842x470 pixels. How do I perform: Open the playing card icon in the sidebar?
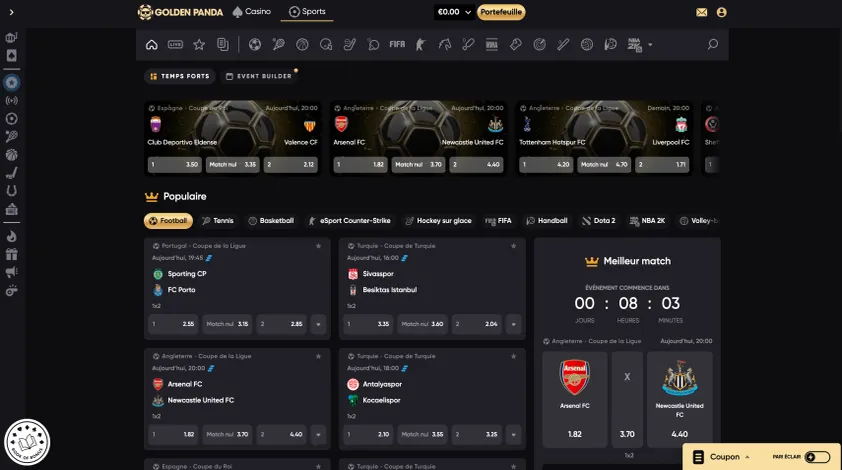(11, 55)
